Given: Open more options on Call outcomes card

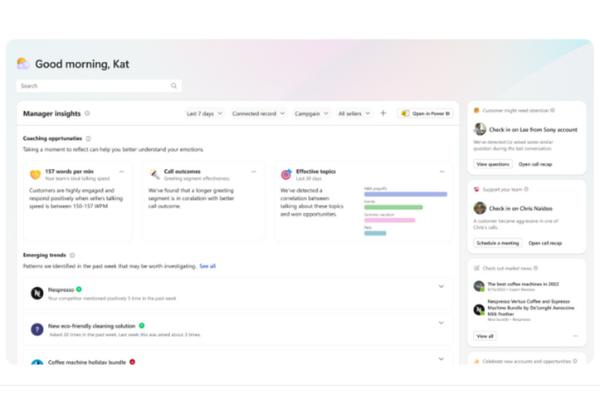Looking at the screenshot, I should (254, 172).
